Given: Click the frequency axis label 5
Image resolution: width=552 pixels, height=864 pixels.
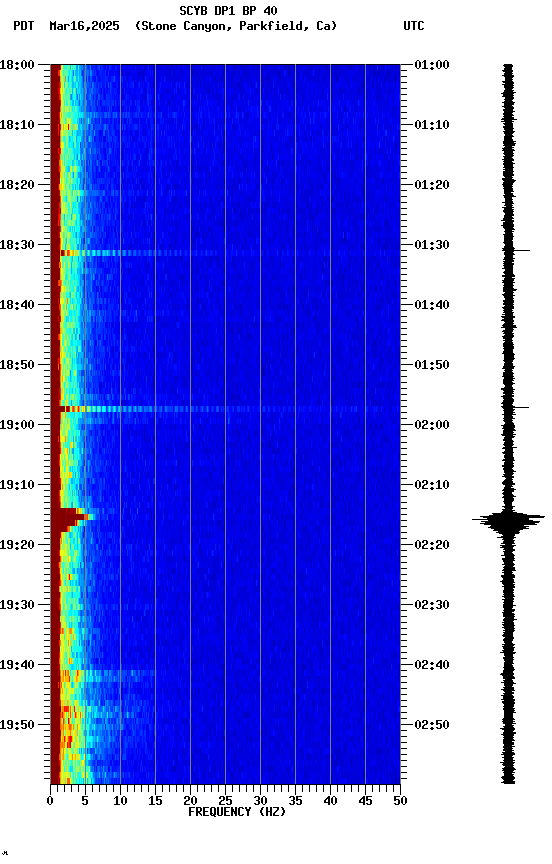Looking at the screenshot, I should click(x=85, y=801).
